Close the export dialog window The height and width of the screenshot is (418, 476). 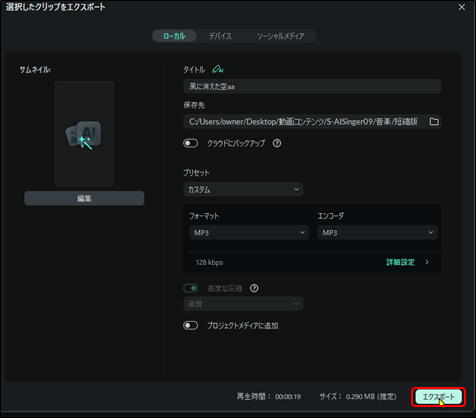[461, 7]
